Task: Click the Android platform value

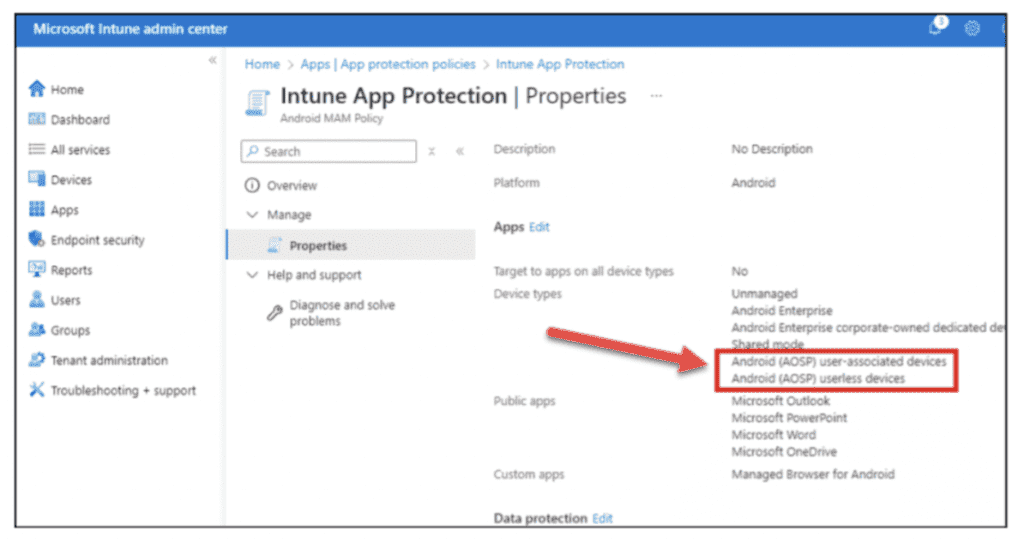Action: click(x=753, y=183)
